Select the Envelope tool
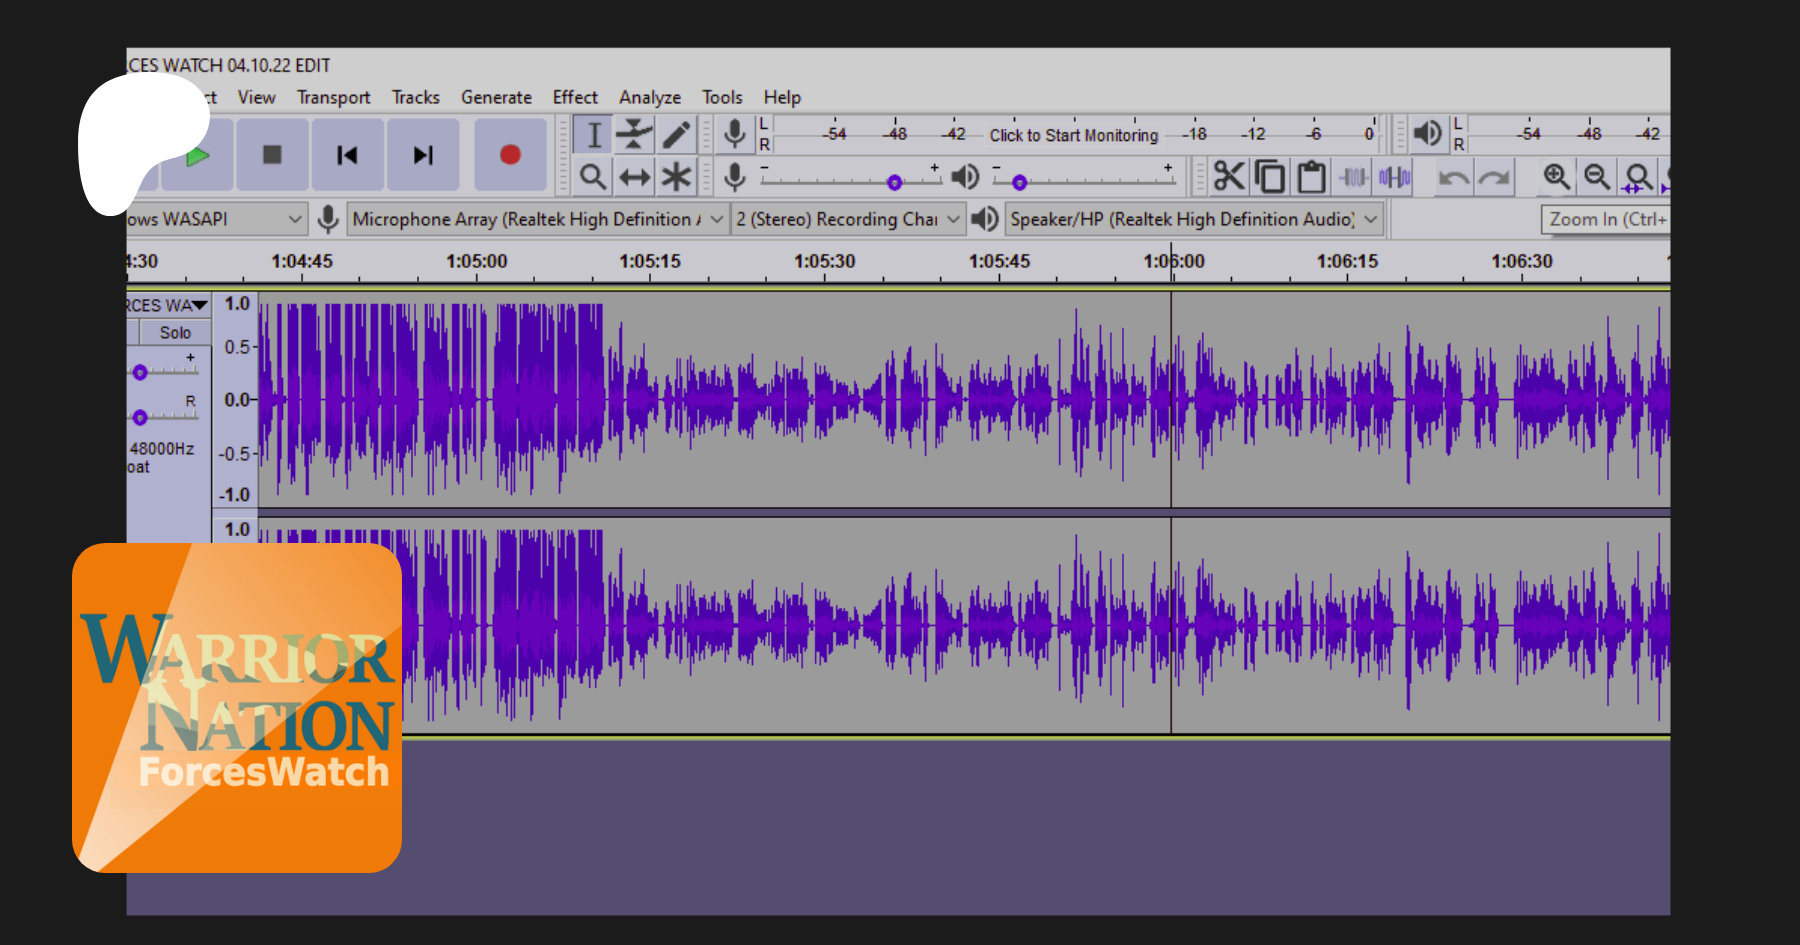This screenshot has height=945, width=1800. pos(634,134)
